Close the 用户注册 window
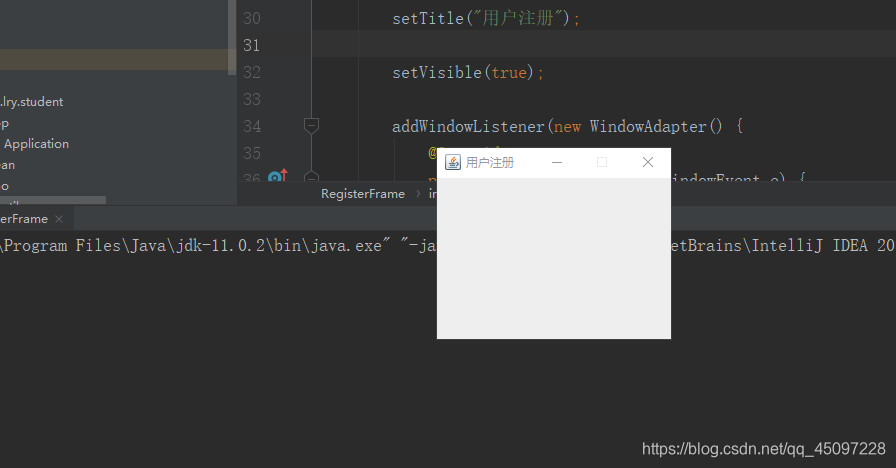 [x=647, y=162]
